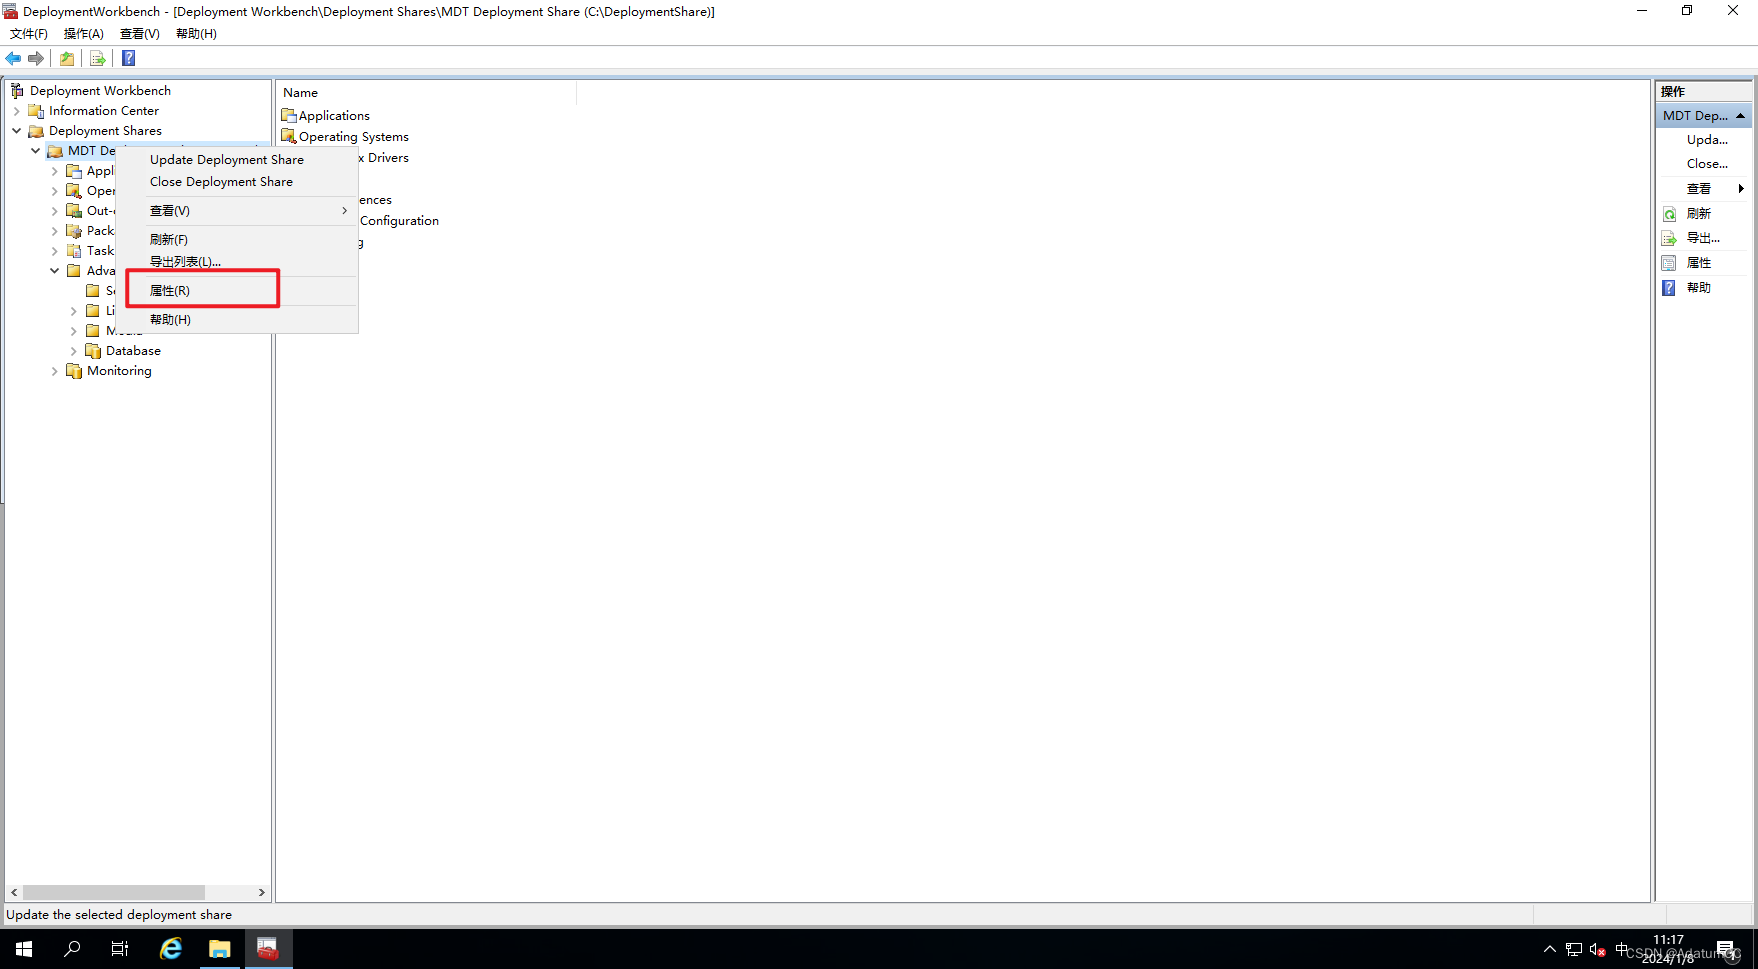Image resolution: width=1758 pixels, height=969 pixels.
Task: Click the Deployment Shares folder icon
Action: click(x=37, y=131)
